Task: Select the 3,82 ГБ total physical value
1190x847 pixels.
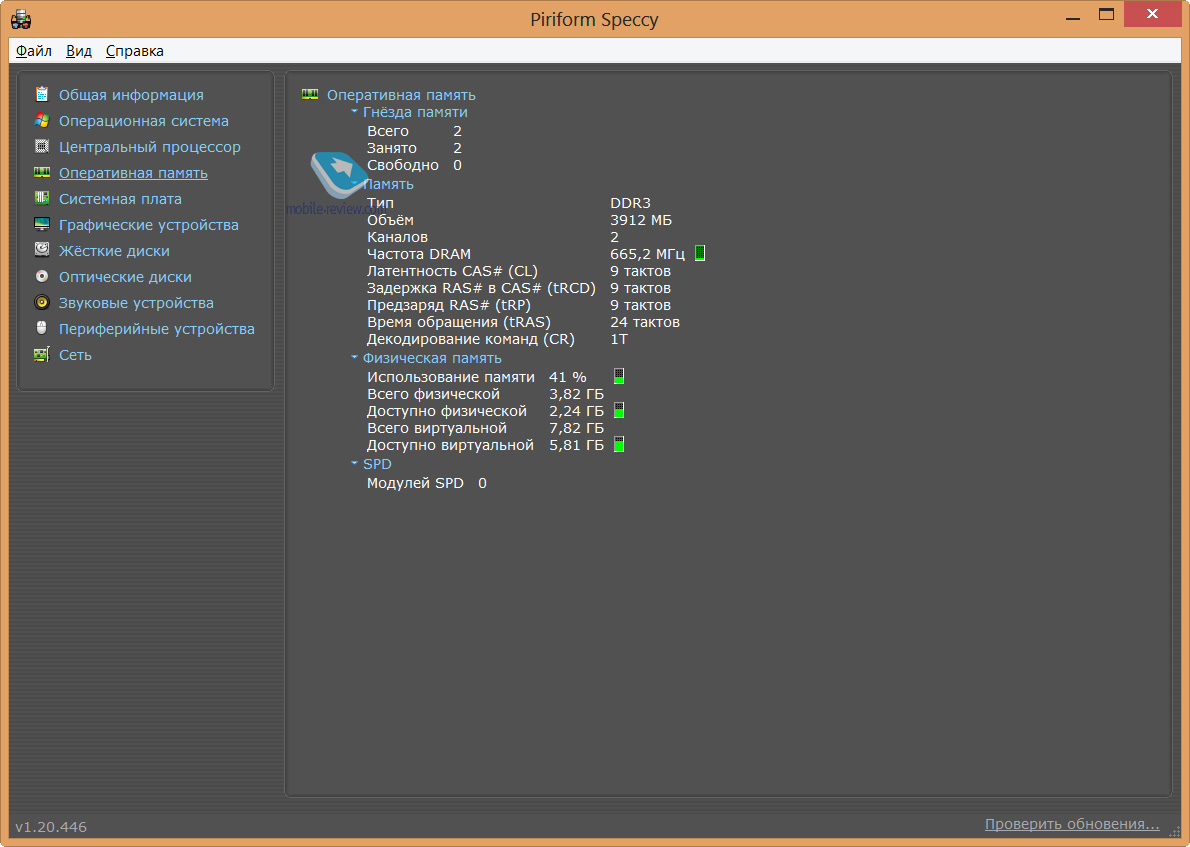Action: point(577,394)
